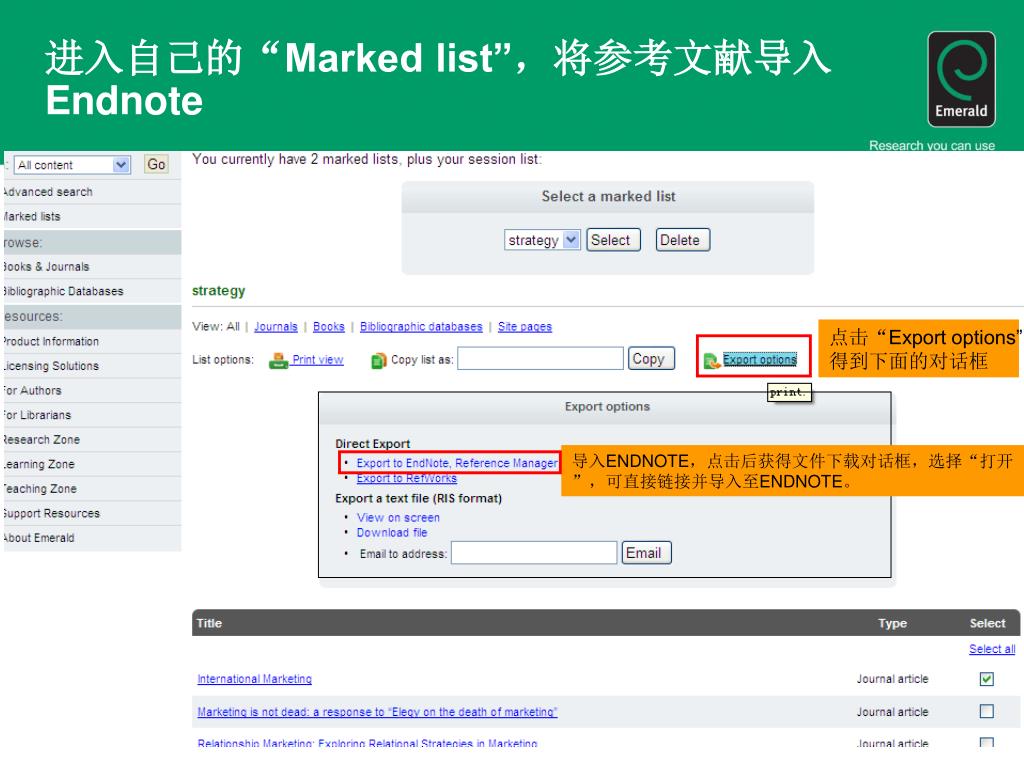Check the 'Marketing is not dead' row checkbox
Screen dimensions: 1024x768
pos(986,711)
